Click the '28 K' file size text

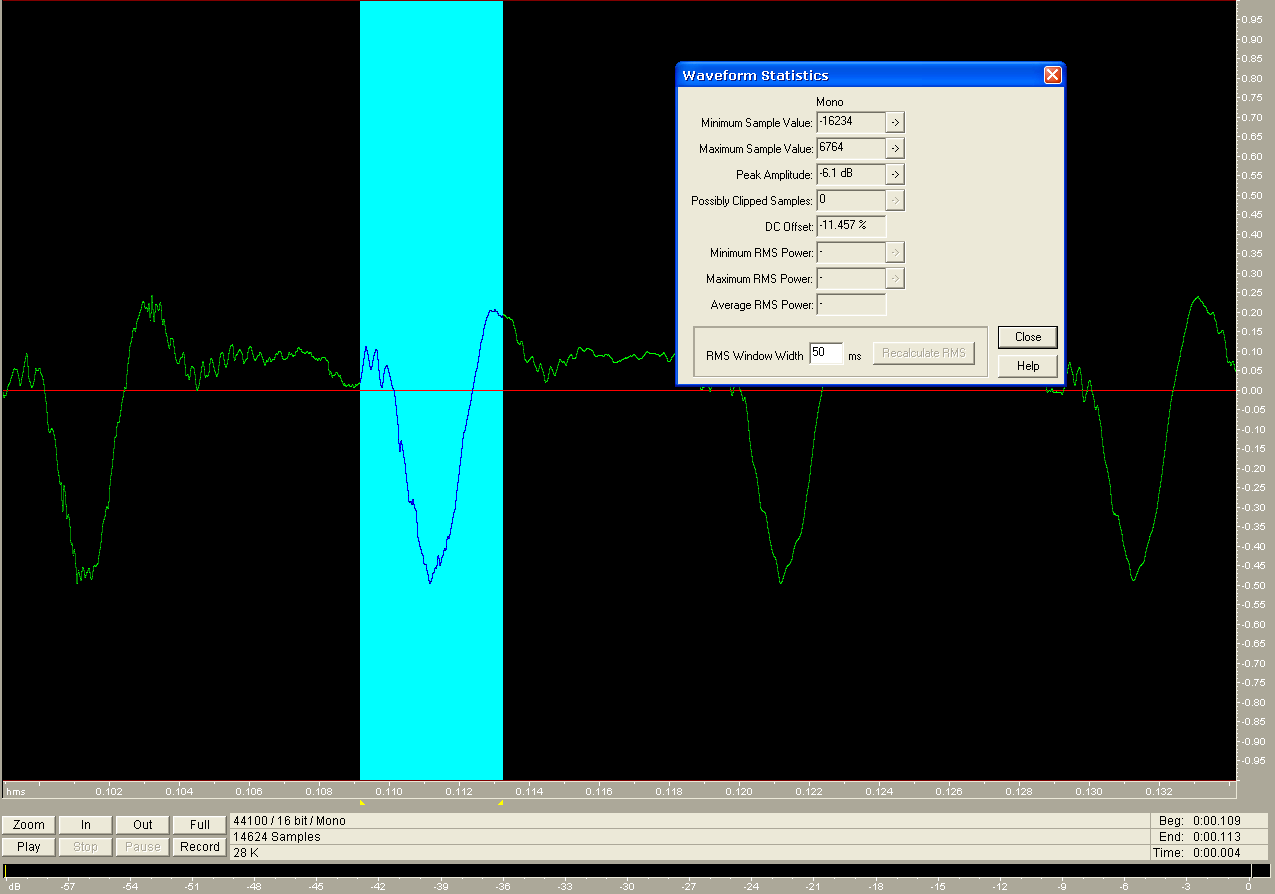point(245,853)
